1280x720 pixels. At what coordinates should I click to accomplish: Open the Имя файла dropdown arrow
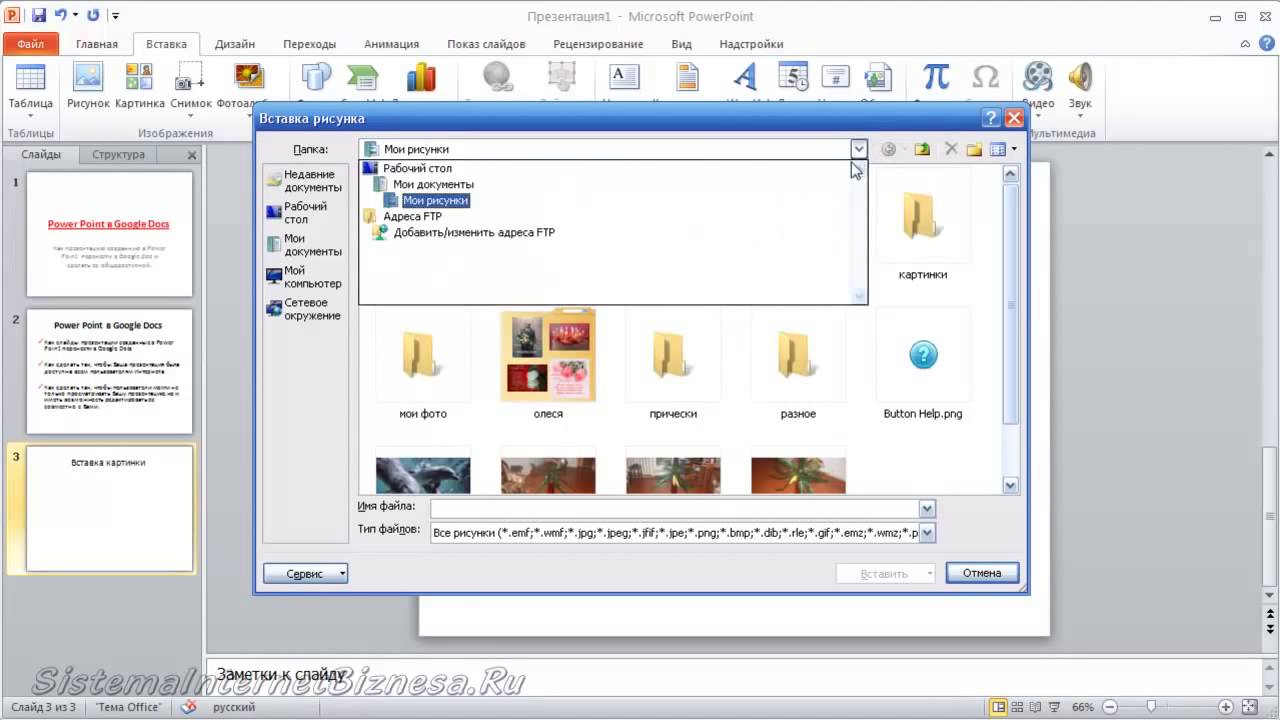(x=927, y=507)
